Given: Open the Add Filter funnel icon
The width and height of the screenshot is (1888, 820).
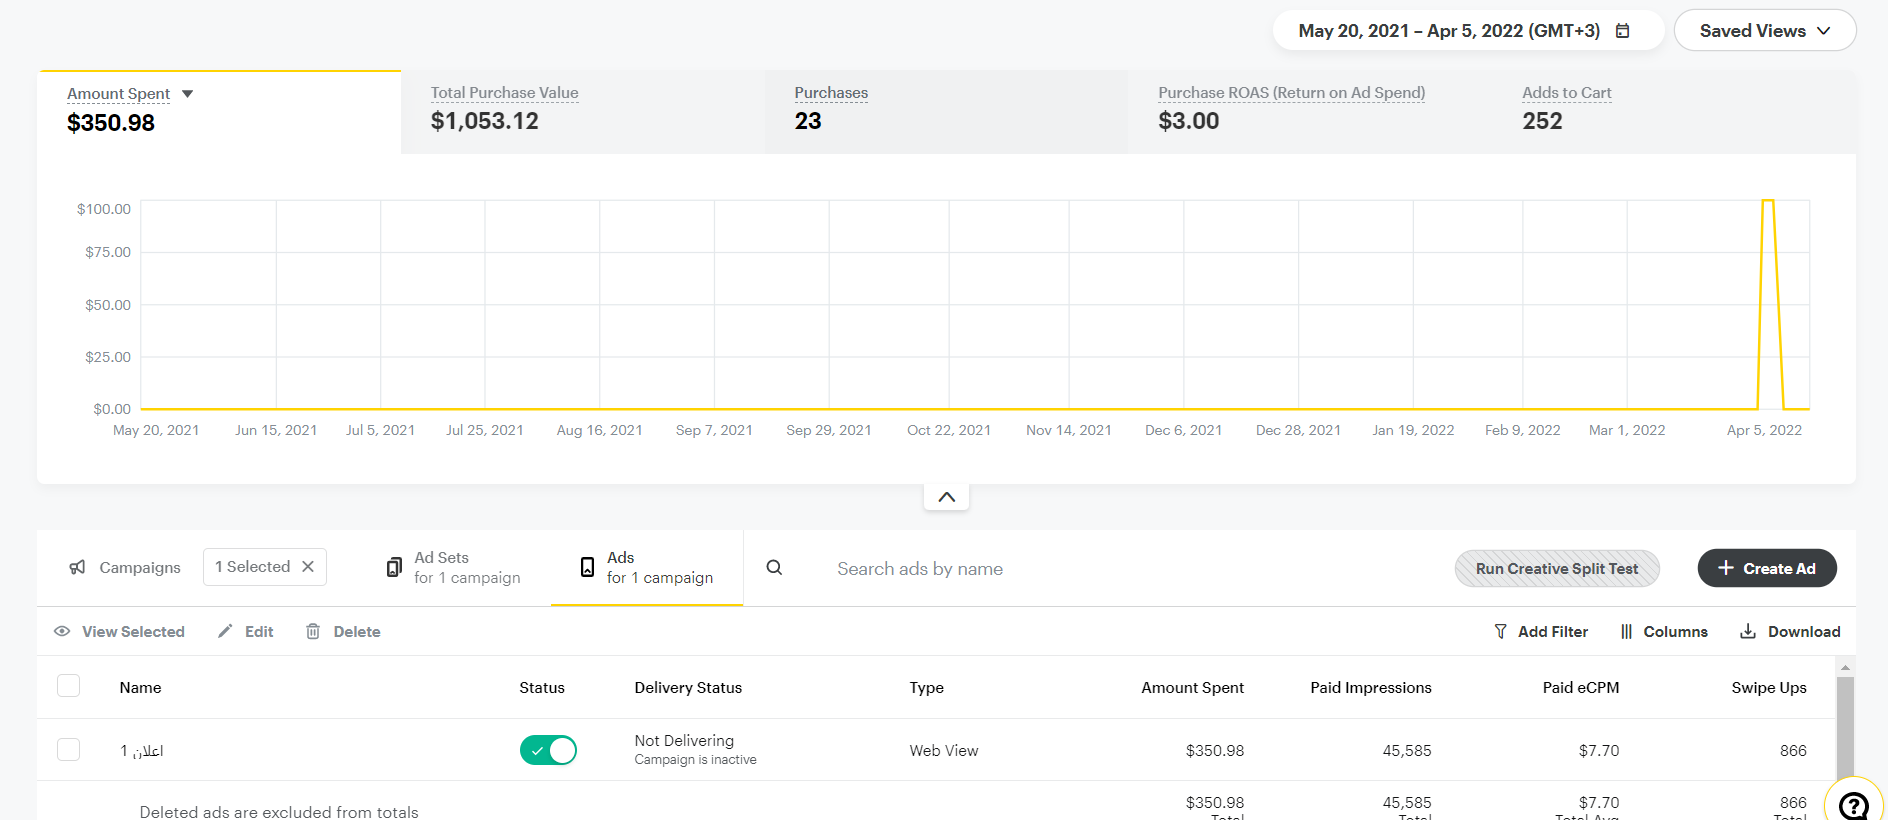Looking at the screenshot, I should (x=1500, y=631).
